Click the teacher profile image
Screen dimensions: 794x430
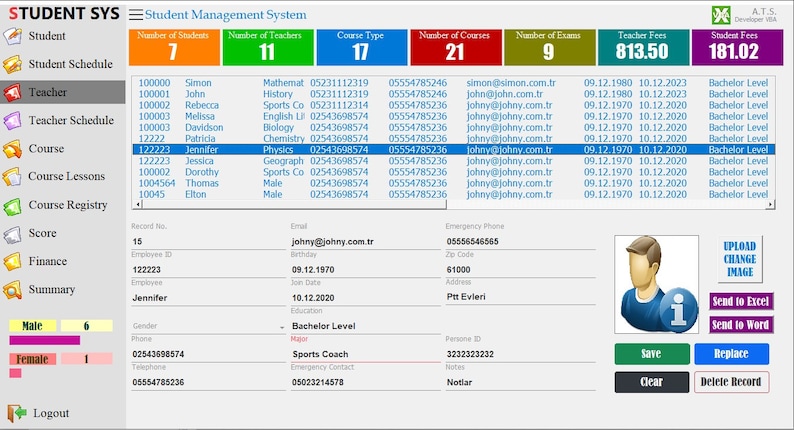coord(656,284)
